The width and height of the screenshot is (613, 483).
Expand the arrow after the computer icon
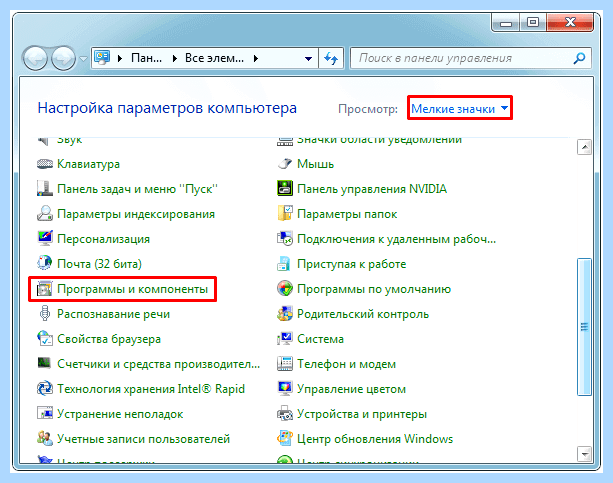point(120,59)
